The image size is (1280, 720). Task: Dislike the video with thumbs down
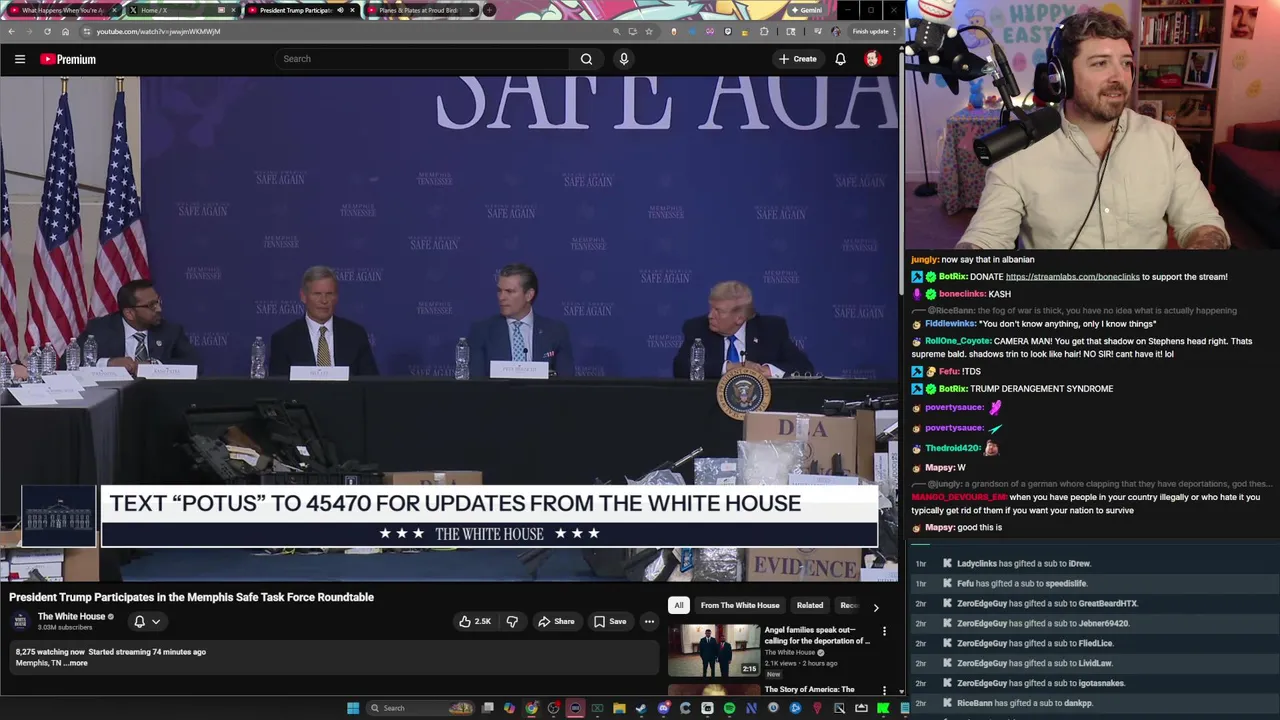click(x=512, y=621)
